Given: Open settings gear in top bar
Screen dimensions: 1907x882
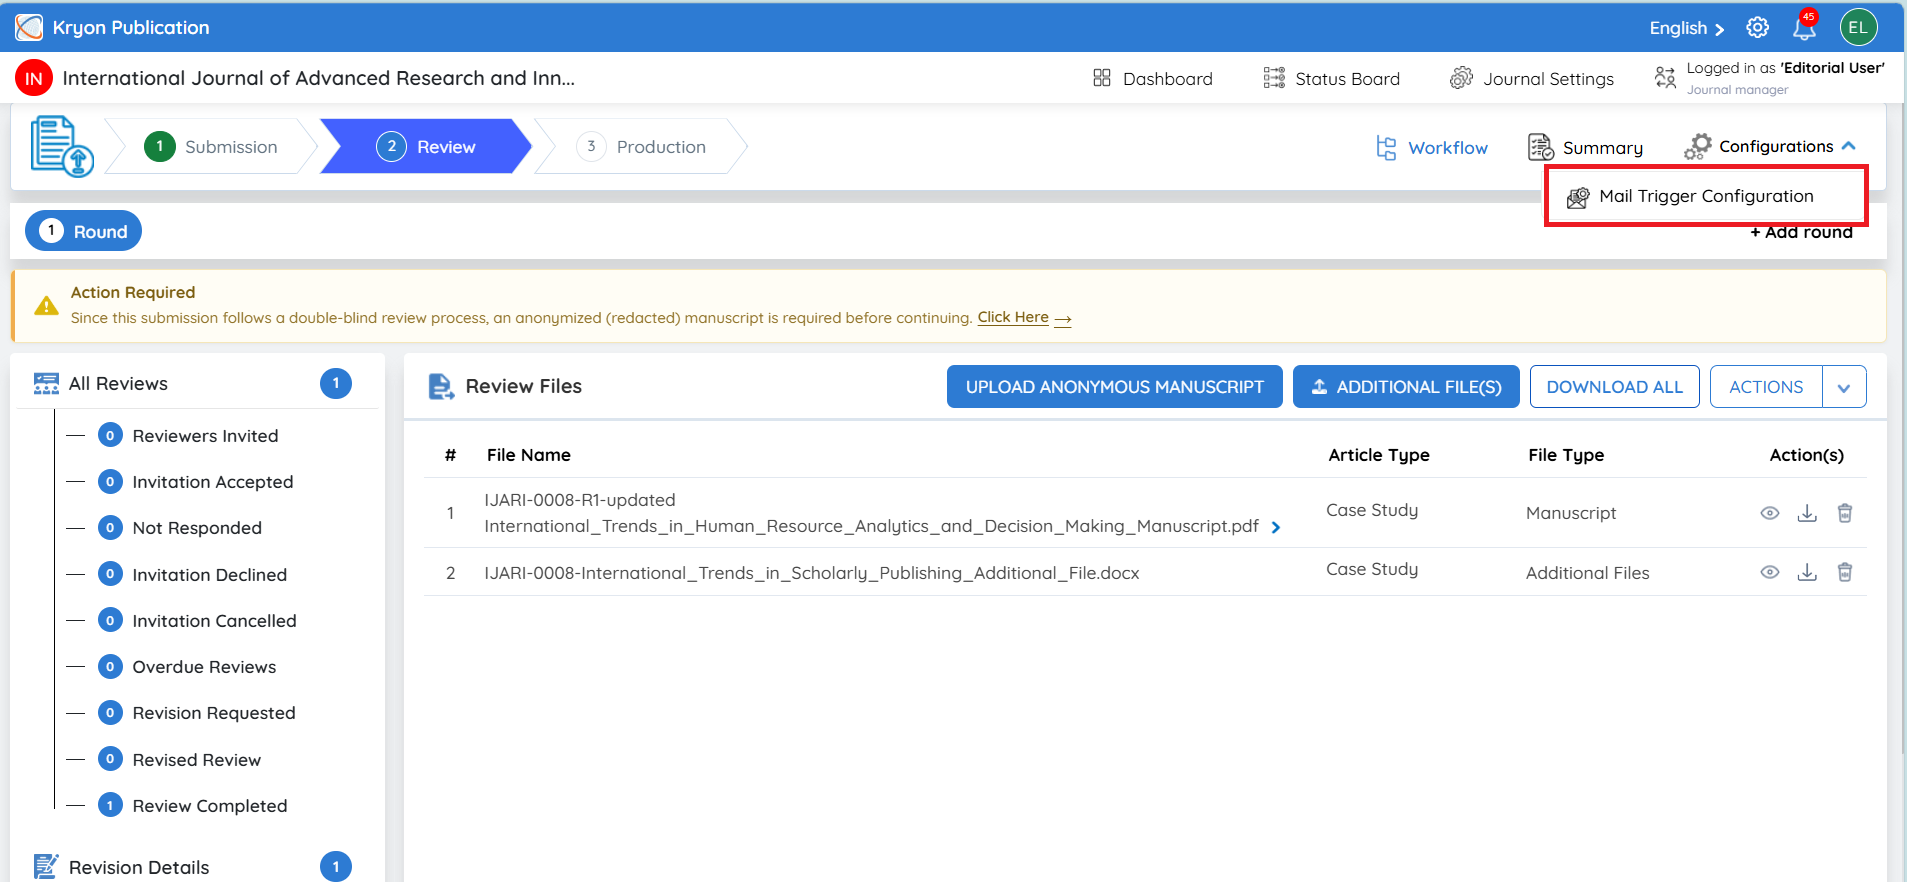Looking at the screenshot, I should pyautogui.click(x=1757, y=27).
